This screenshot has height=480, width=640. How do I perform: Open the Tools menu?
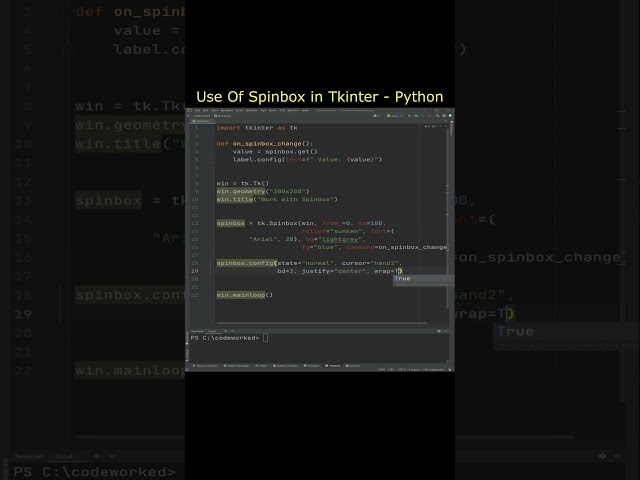coord(272,110)
